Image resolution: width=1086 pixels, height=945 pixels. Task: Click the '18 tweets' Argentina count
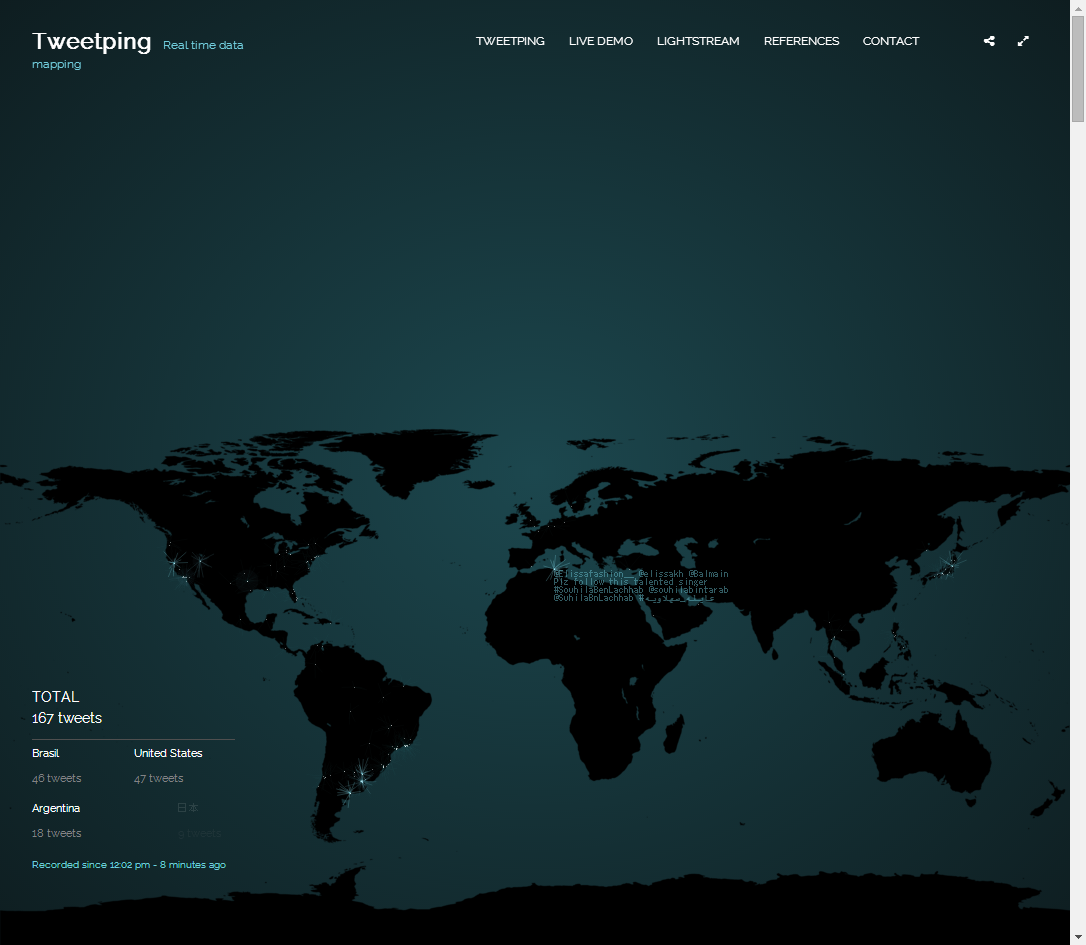pos(57,833)
